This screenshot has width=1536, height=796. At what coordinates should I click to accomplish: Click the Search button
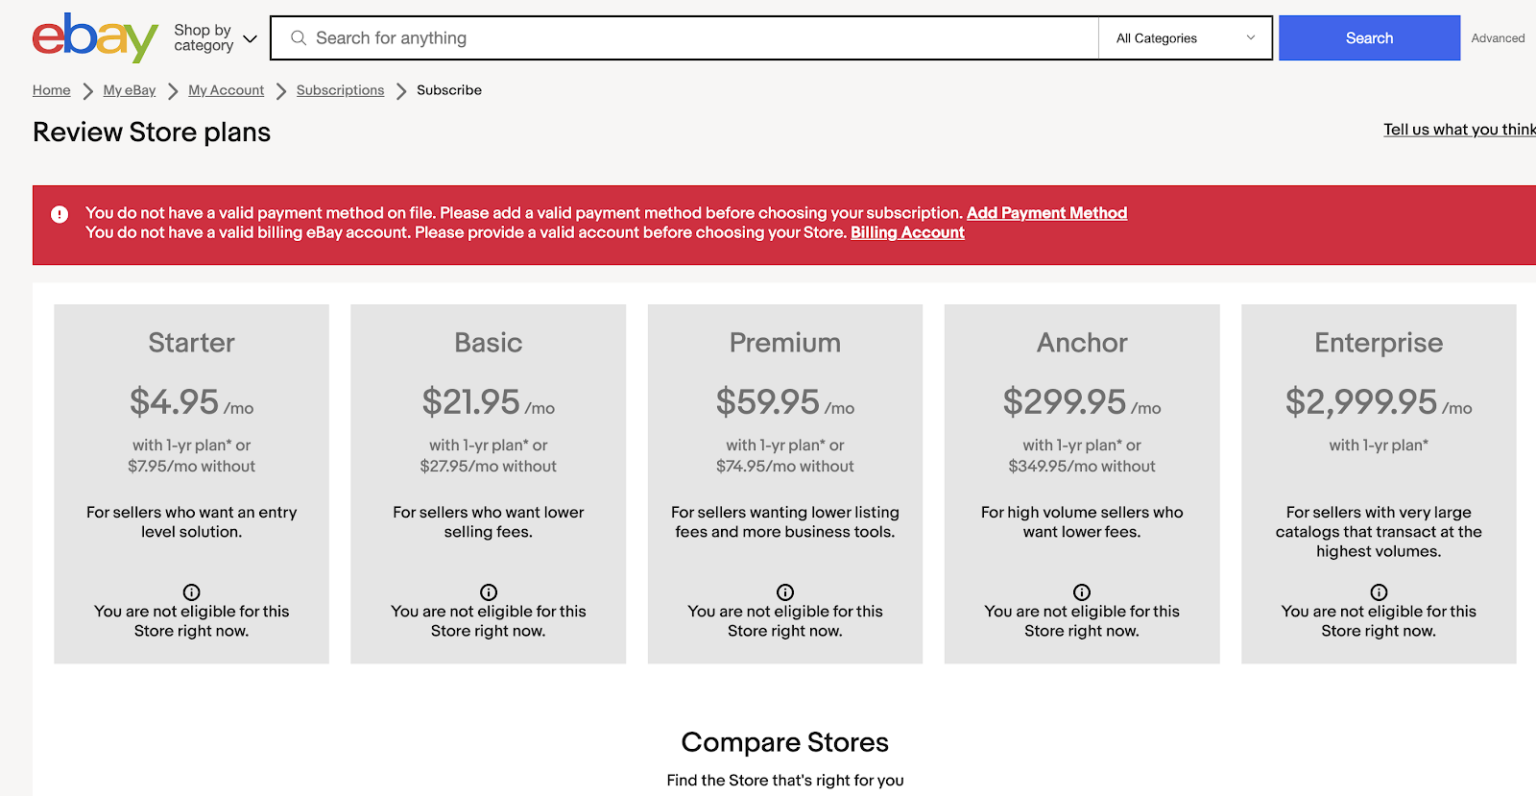pyautogui.click(x=1368, y=37)
